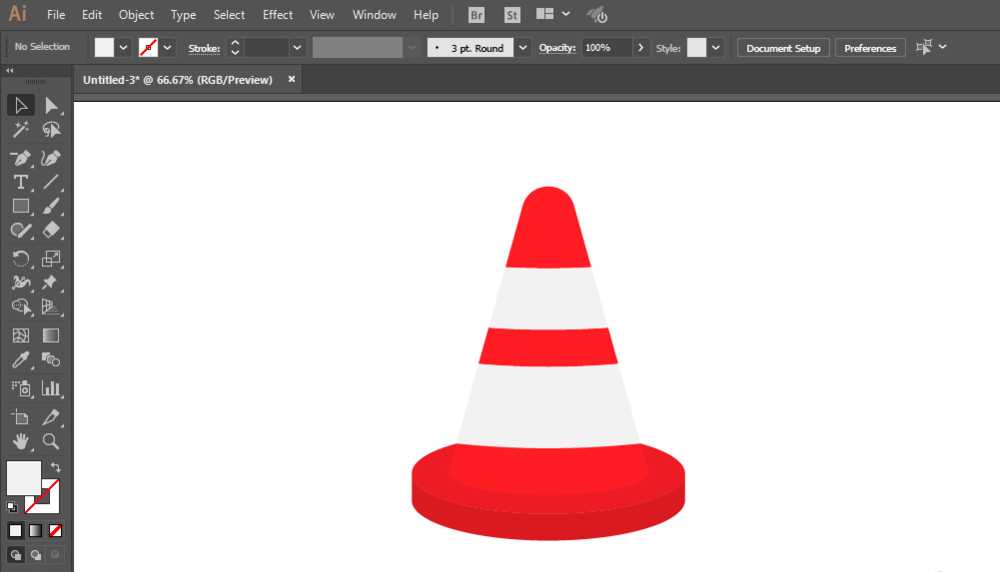Open the Object menu
Image resolution: width=1000 pixels, height=572 pixels.
[x=136, y=15]
